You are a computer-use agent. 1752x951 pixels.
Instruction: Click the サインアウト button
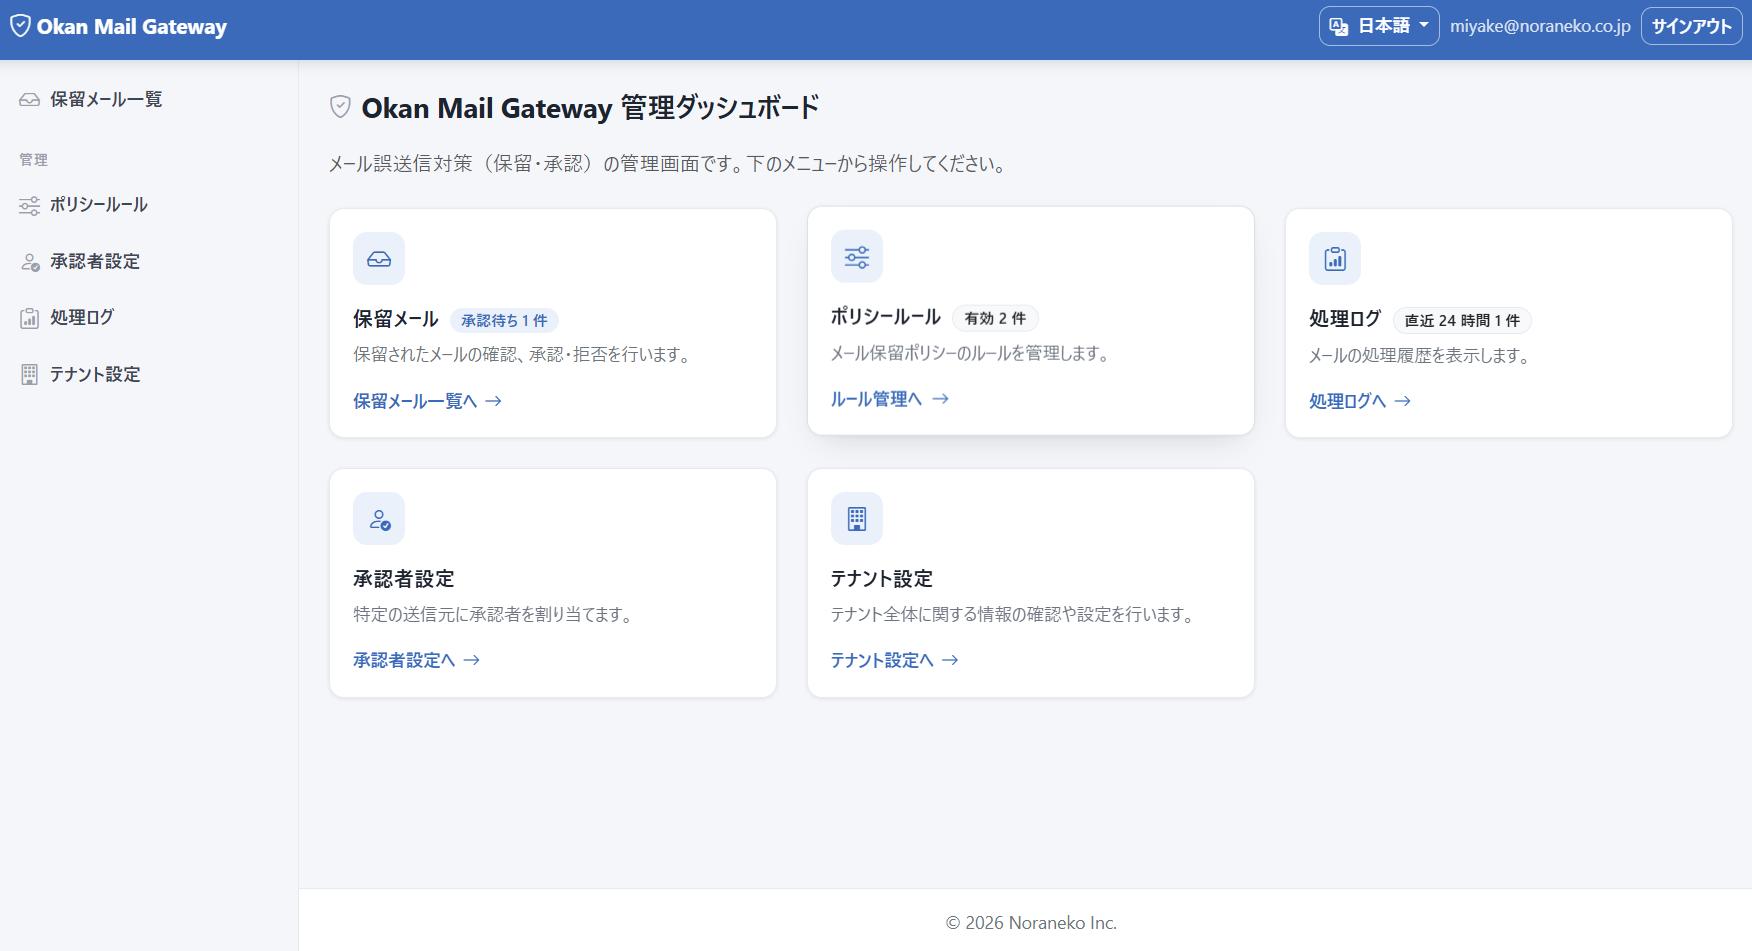1692,26
